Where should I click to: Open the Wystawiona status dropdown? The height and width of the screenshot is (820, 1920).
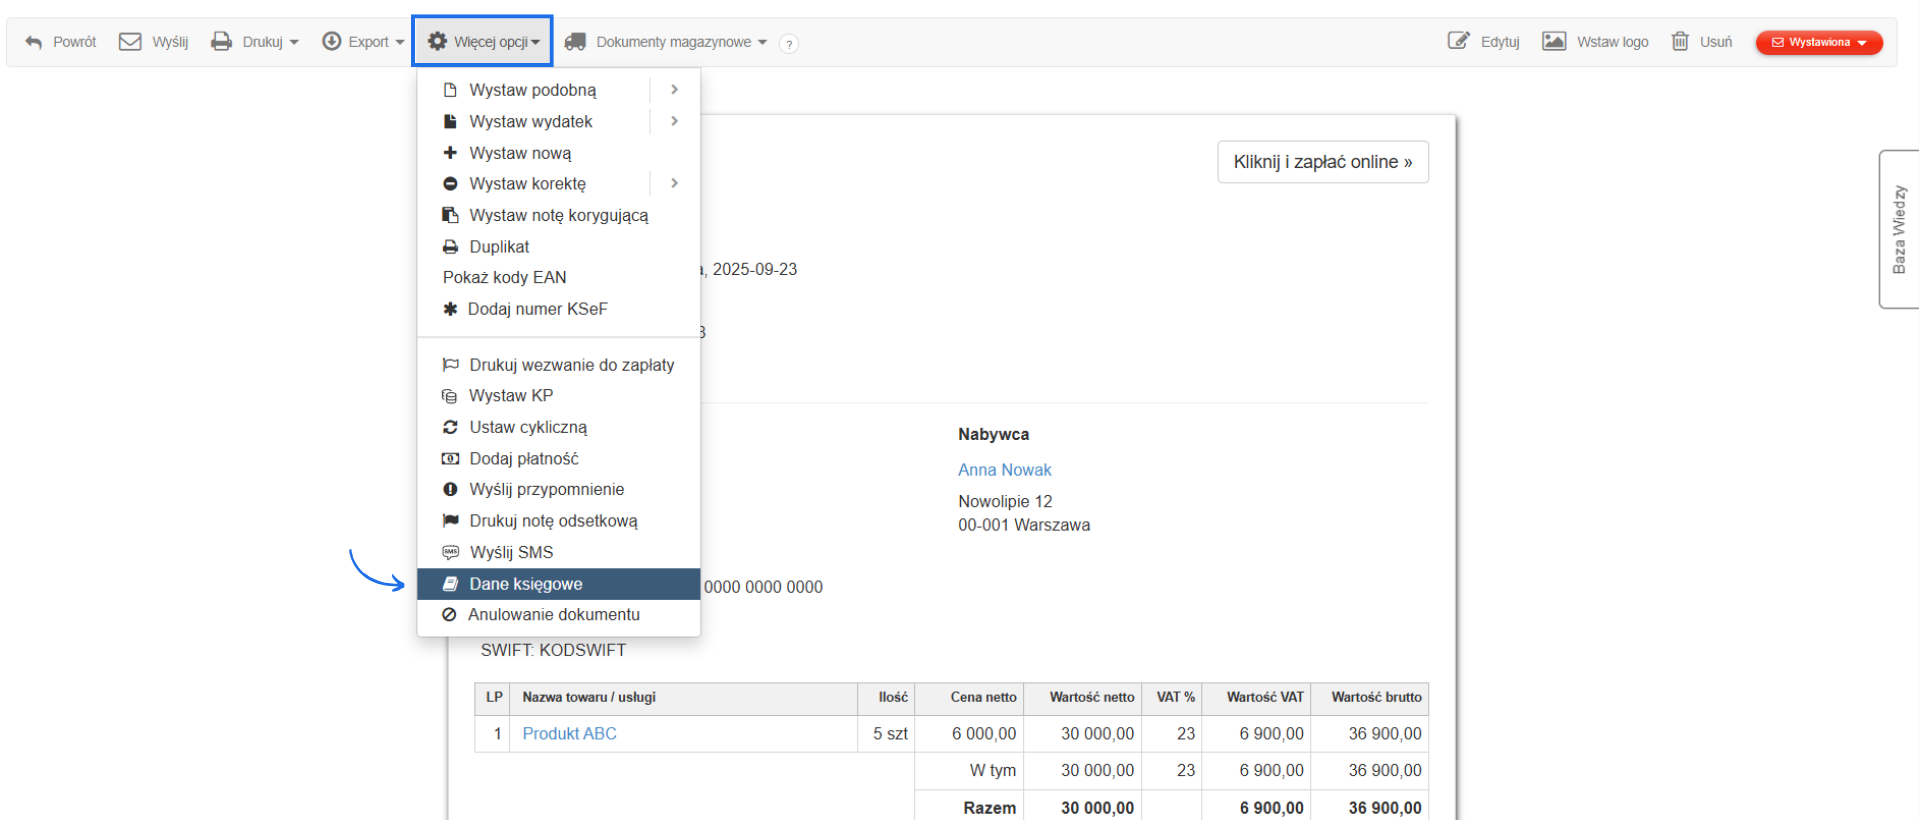[1818, 42]
